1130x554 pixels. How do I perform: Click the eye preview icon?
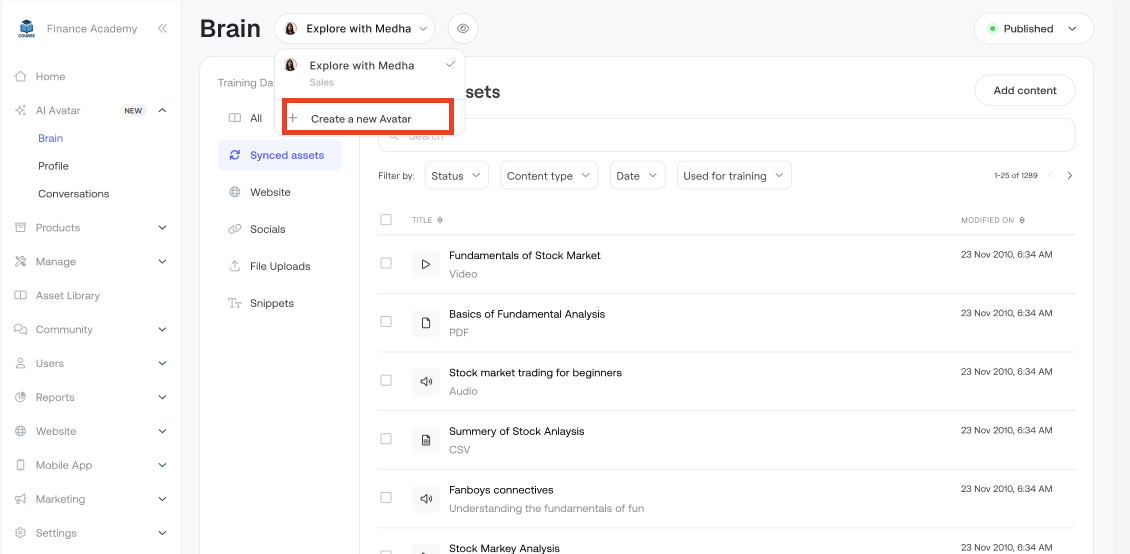click(463, 29)
